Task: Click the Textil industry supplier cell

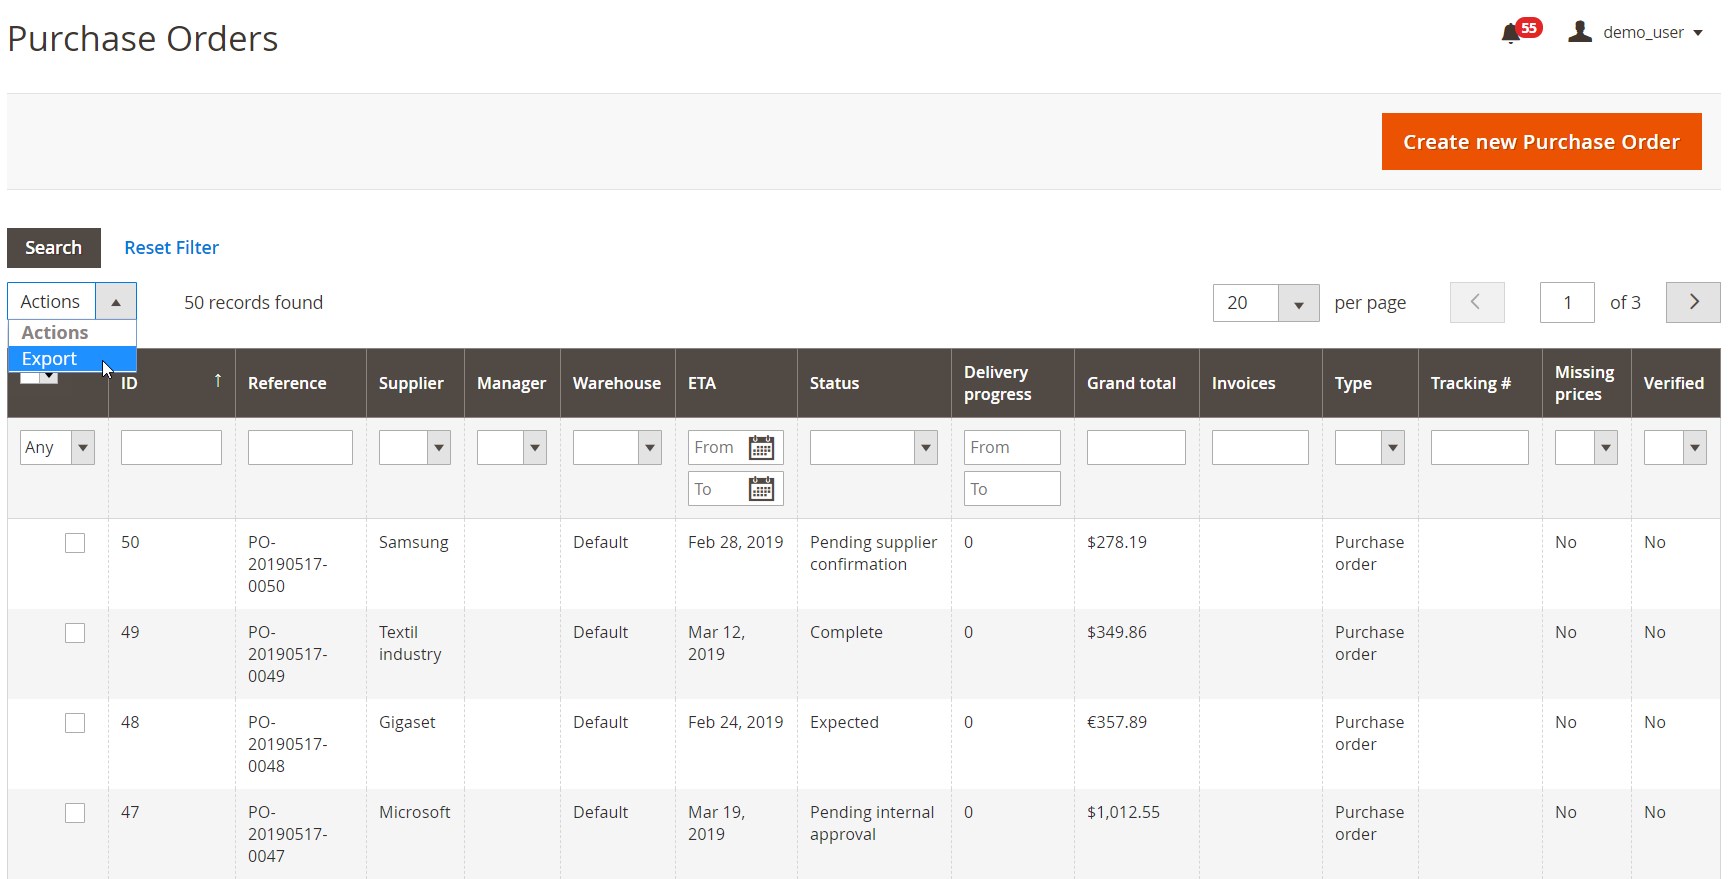Action: [410, 643]
